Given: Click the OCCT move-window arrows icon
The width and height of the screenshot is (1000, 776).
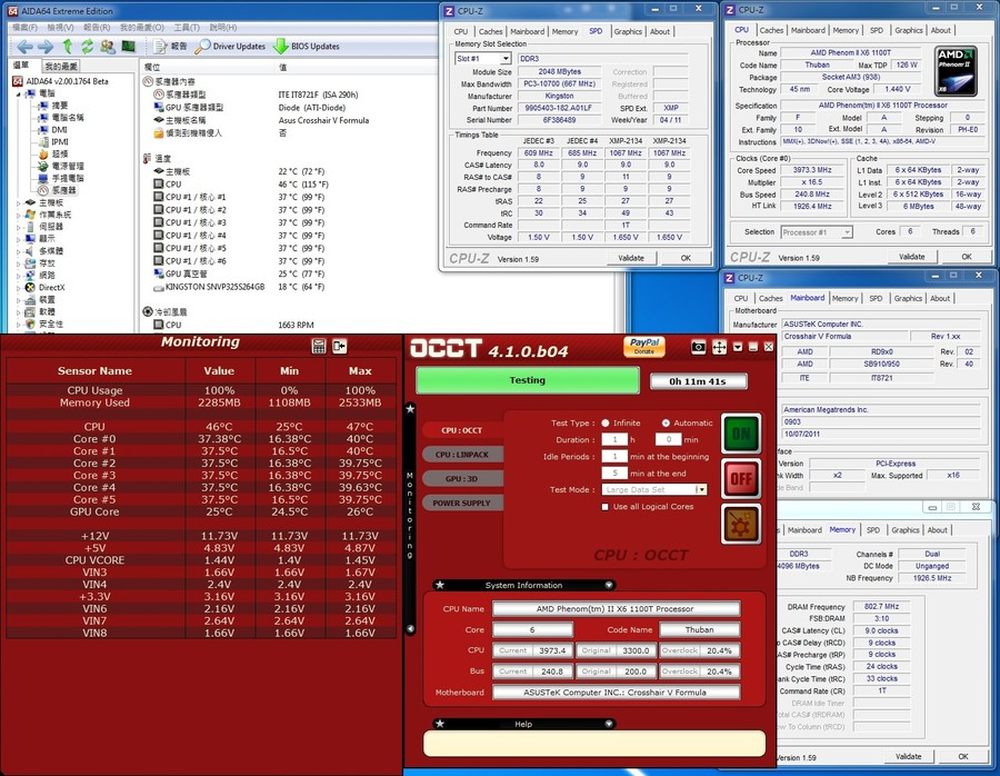Looking at the screenshot, I should (719, 347).
